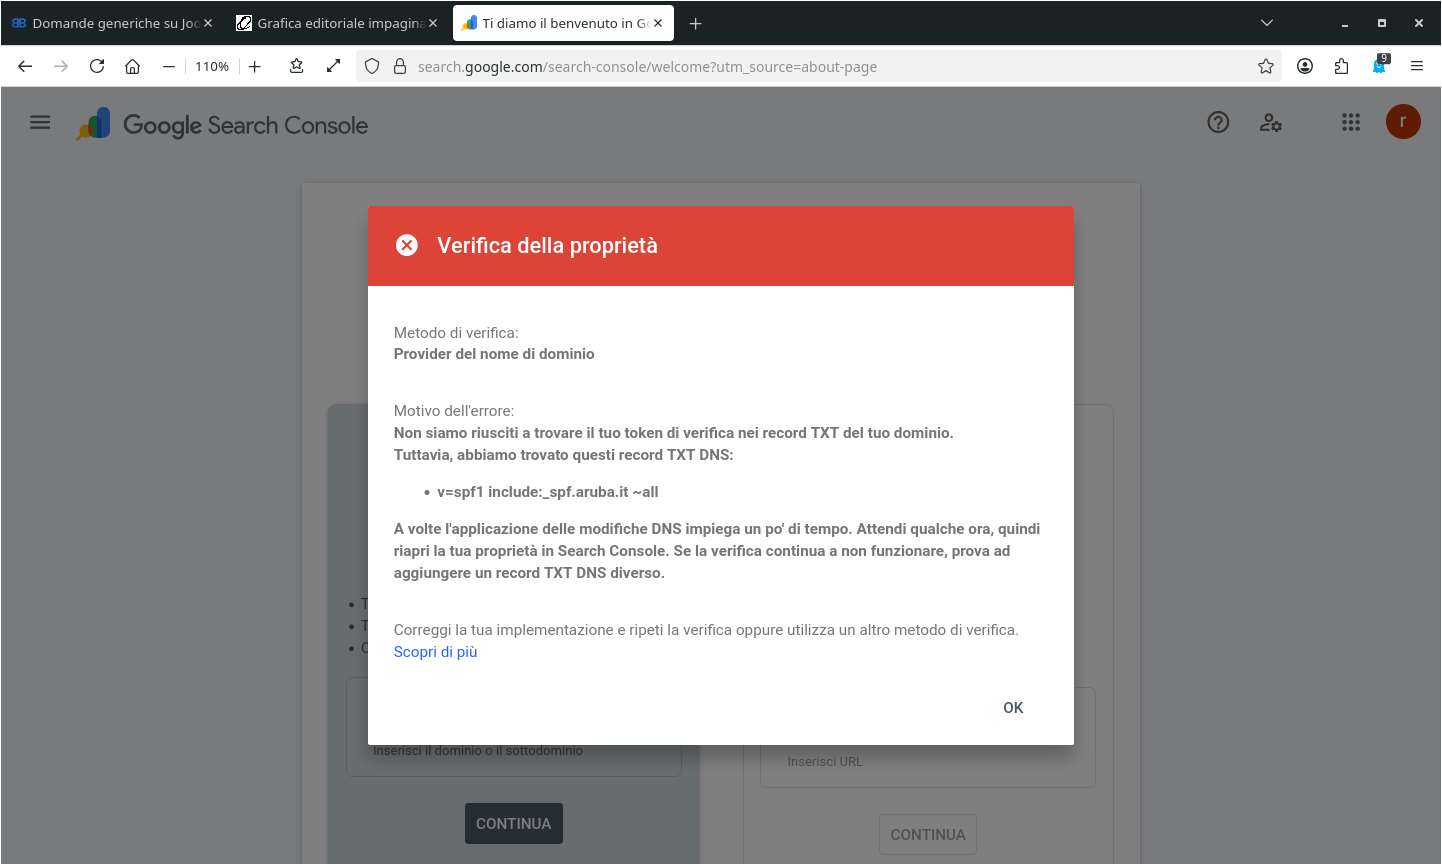Go to the browser home page
This screenshot has height=865, width=1442.
[x=132, y=67]
